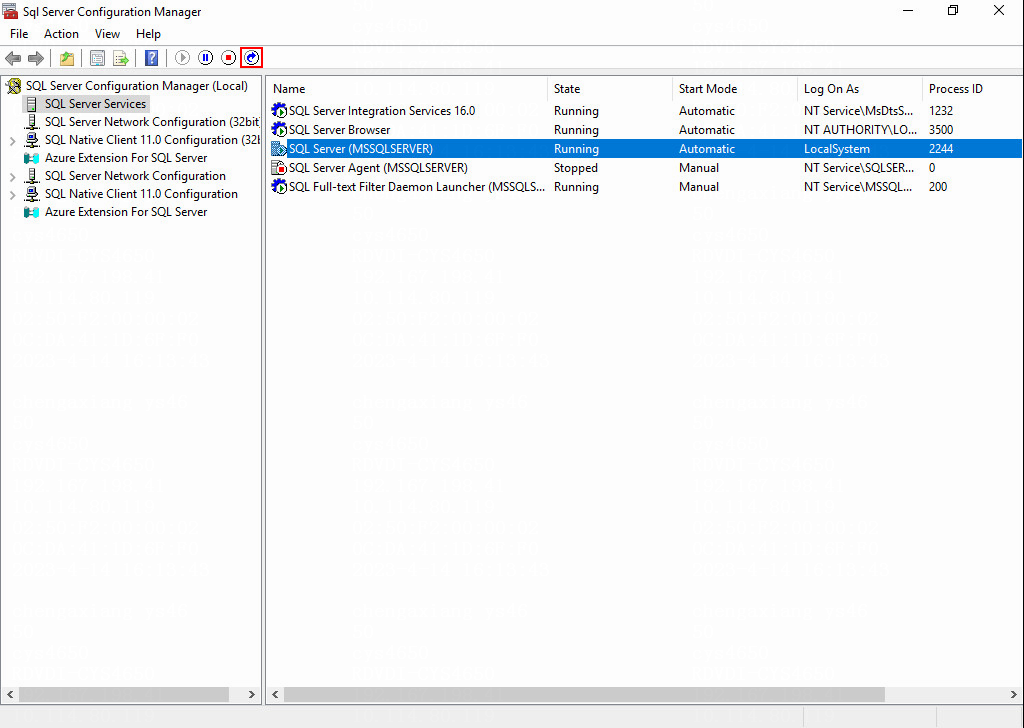The height and width of the screenshot is (728, 1024).
Task: Select the last Azure Extension For SQL Server node
Action: tap(126, 212)
